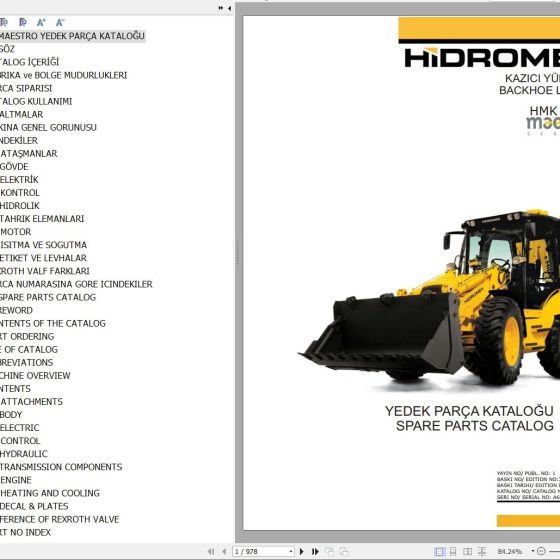This screenshot has width=560, height=560.
Task: Click the double-arrow expand icon above the bookmarks
Action: 221,8
